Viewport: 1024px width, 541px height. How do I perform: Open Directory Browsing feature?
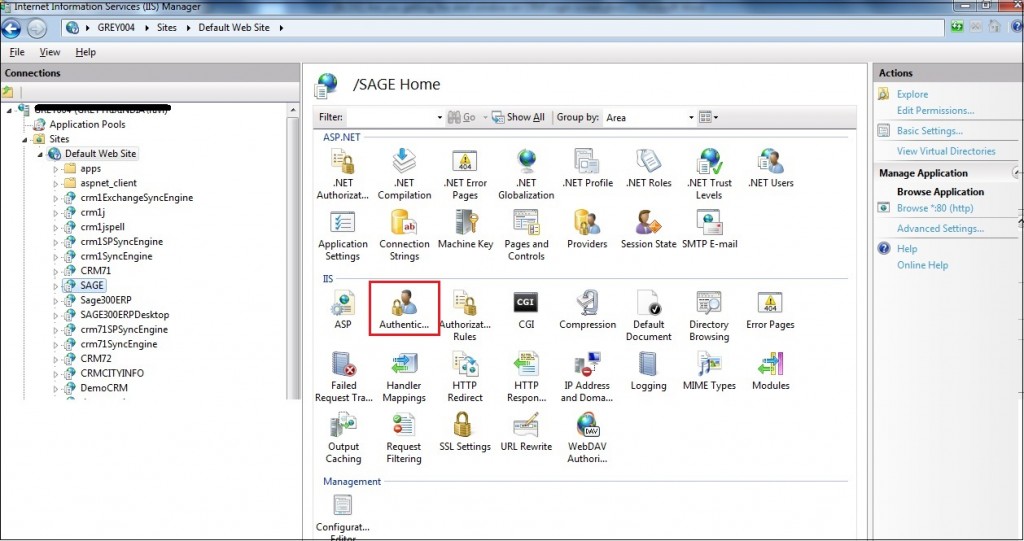click(x=709, y=316)
